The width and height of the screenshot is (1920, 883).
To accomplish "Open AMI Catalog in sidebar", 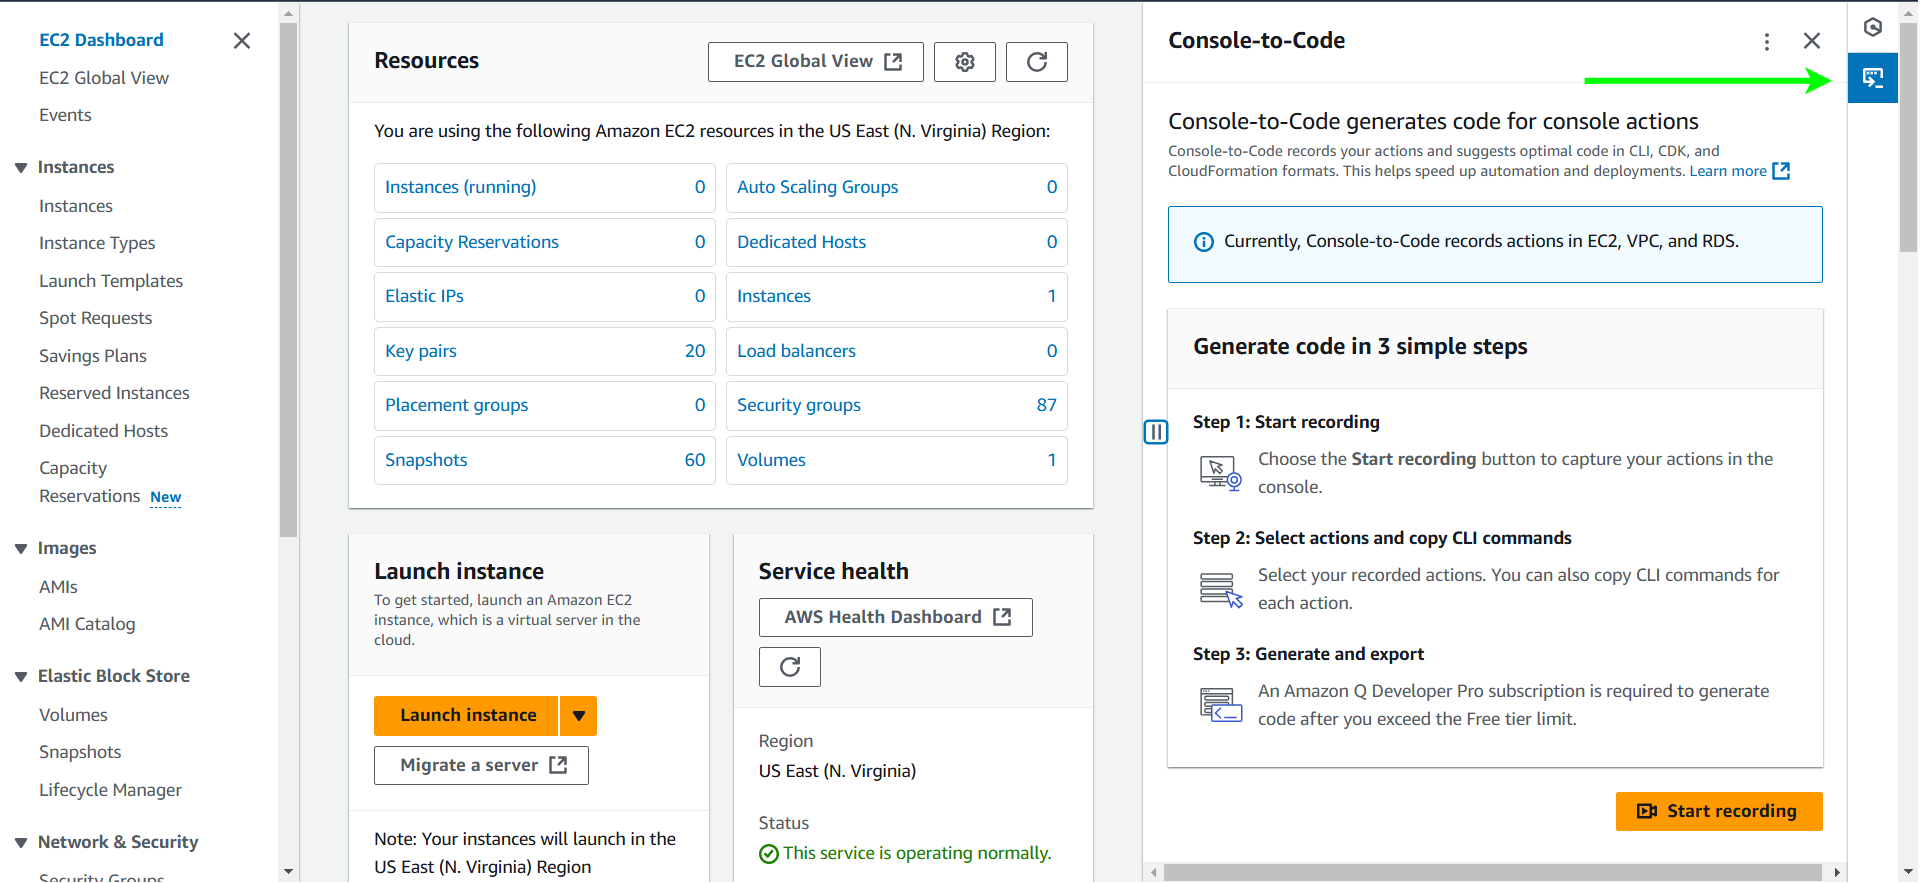I will tap(87, 624).
